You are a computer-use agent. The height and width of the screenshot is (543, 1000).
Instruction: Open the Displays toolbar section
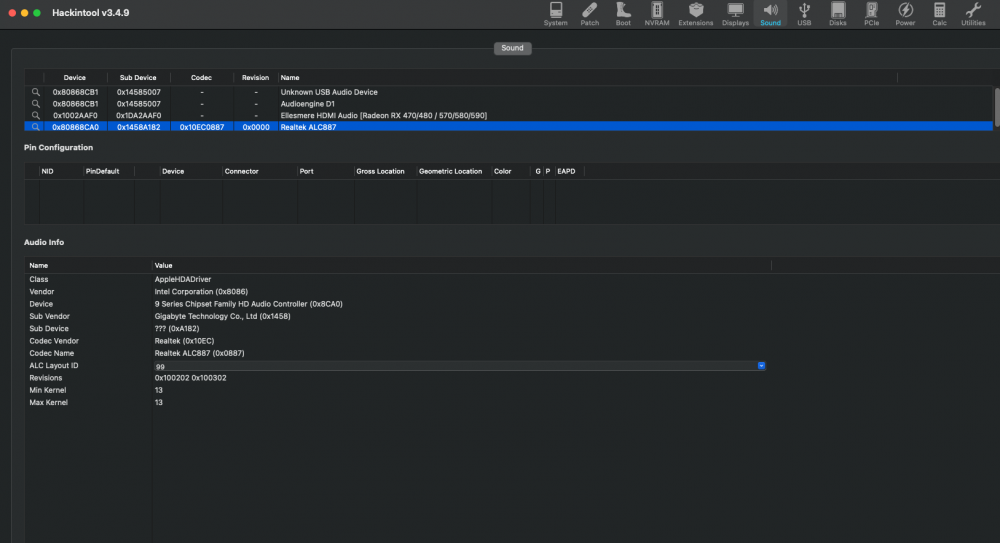[735, 13]
